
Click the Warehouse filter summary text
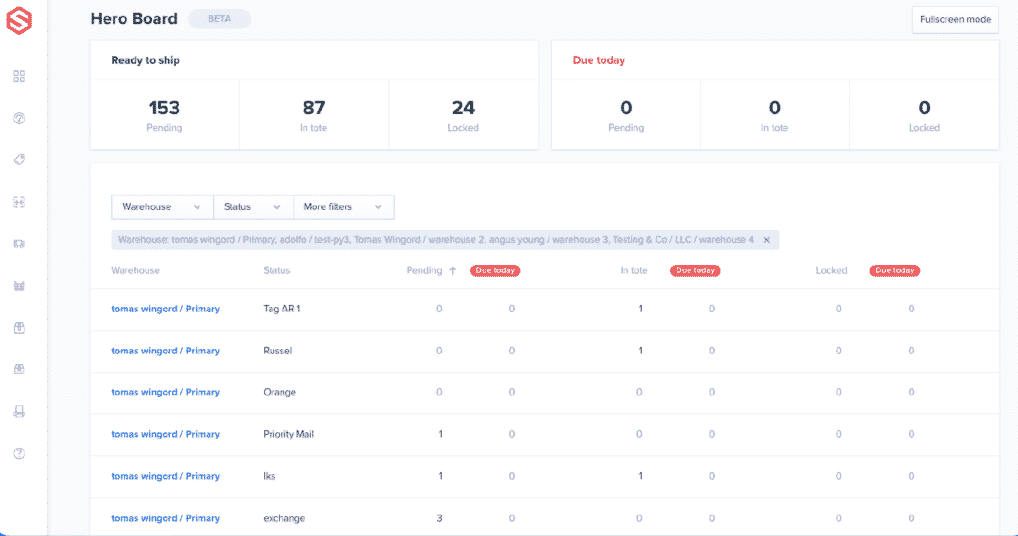[436, 240]
